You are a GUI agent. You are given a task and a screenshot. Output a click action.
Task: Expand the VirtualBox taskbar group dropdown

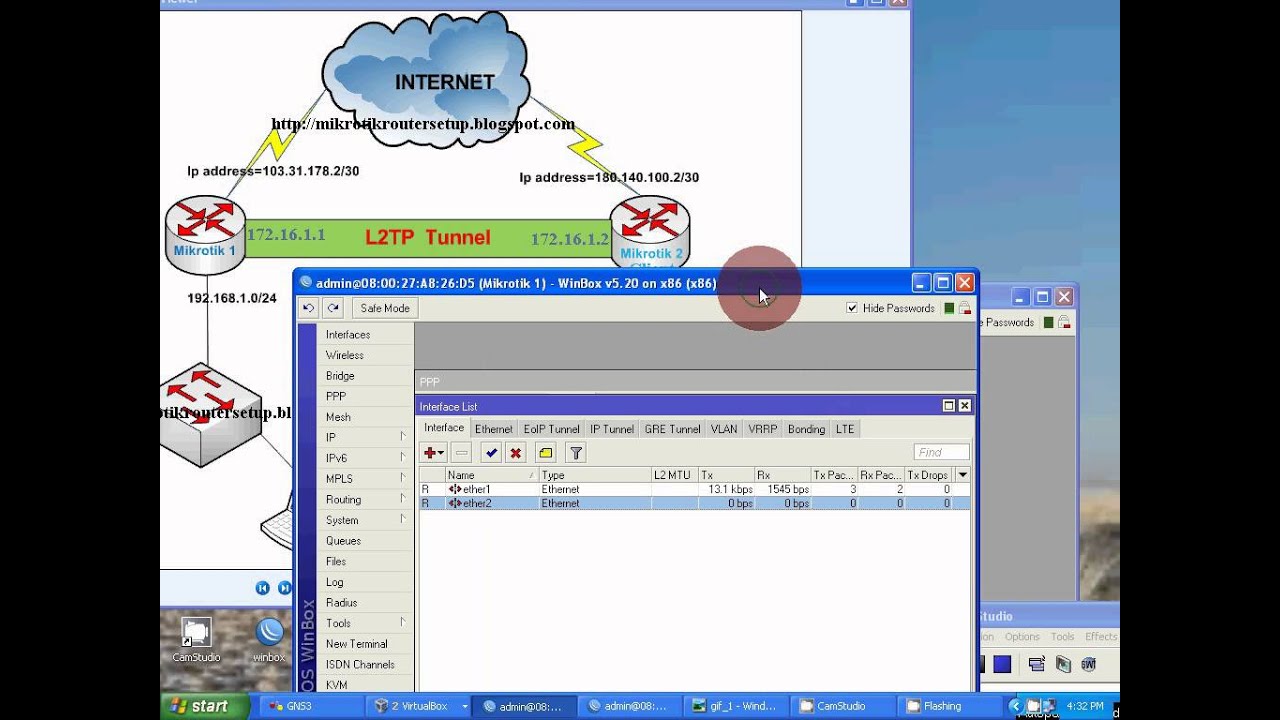pyautogui.click(x=465, y=706)
